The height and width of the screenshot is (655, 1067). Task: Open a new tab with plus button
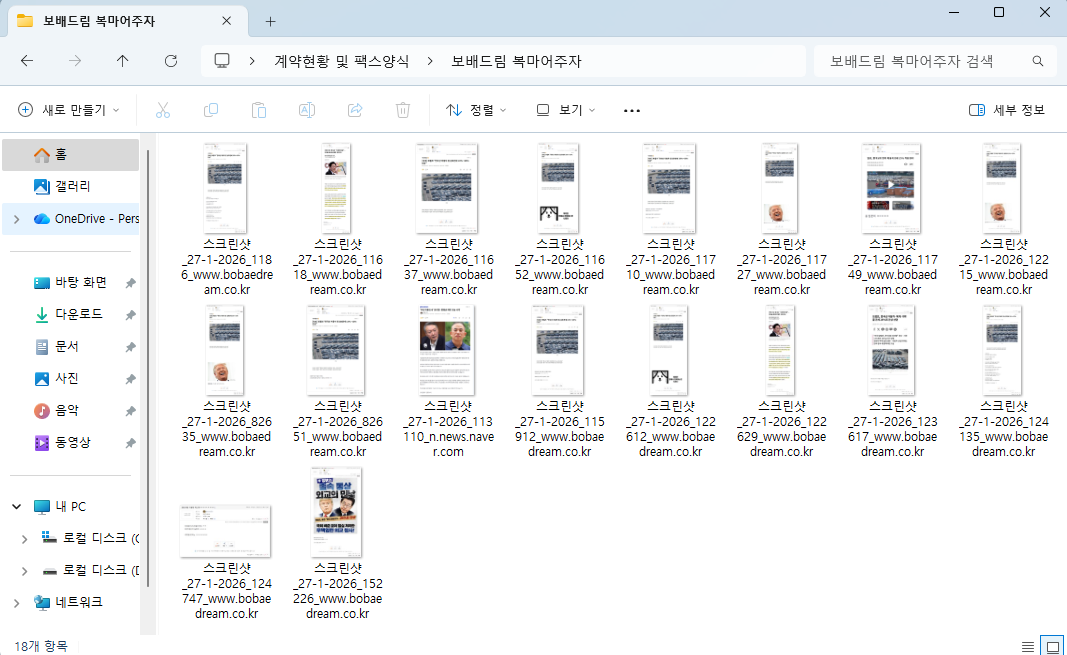point(270,21)
